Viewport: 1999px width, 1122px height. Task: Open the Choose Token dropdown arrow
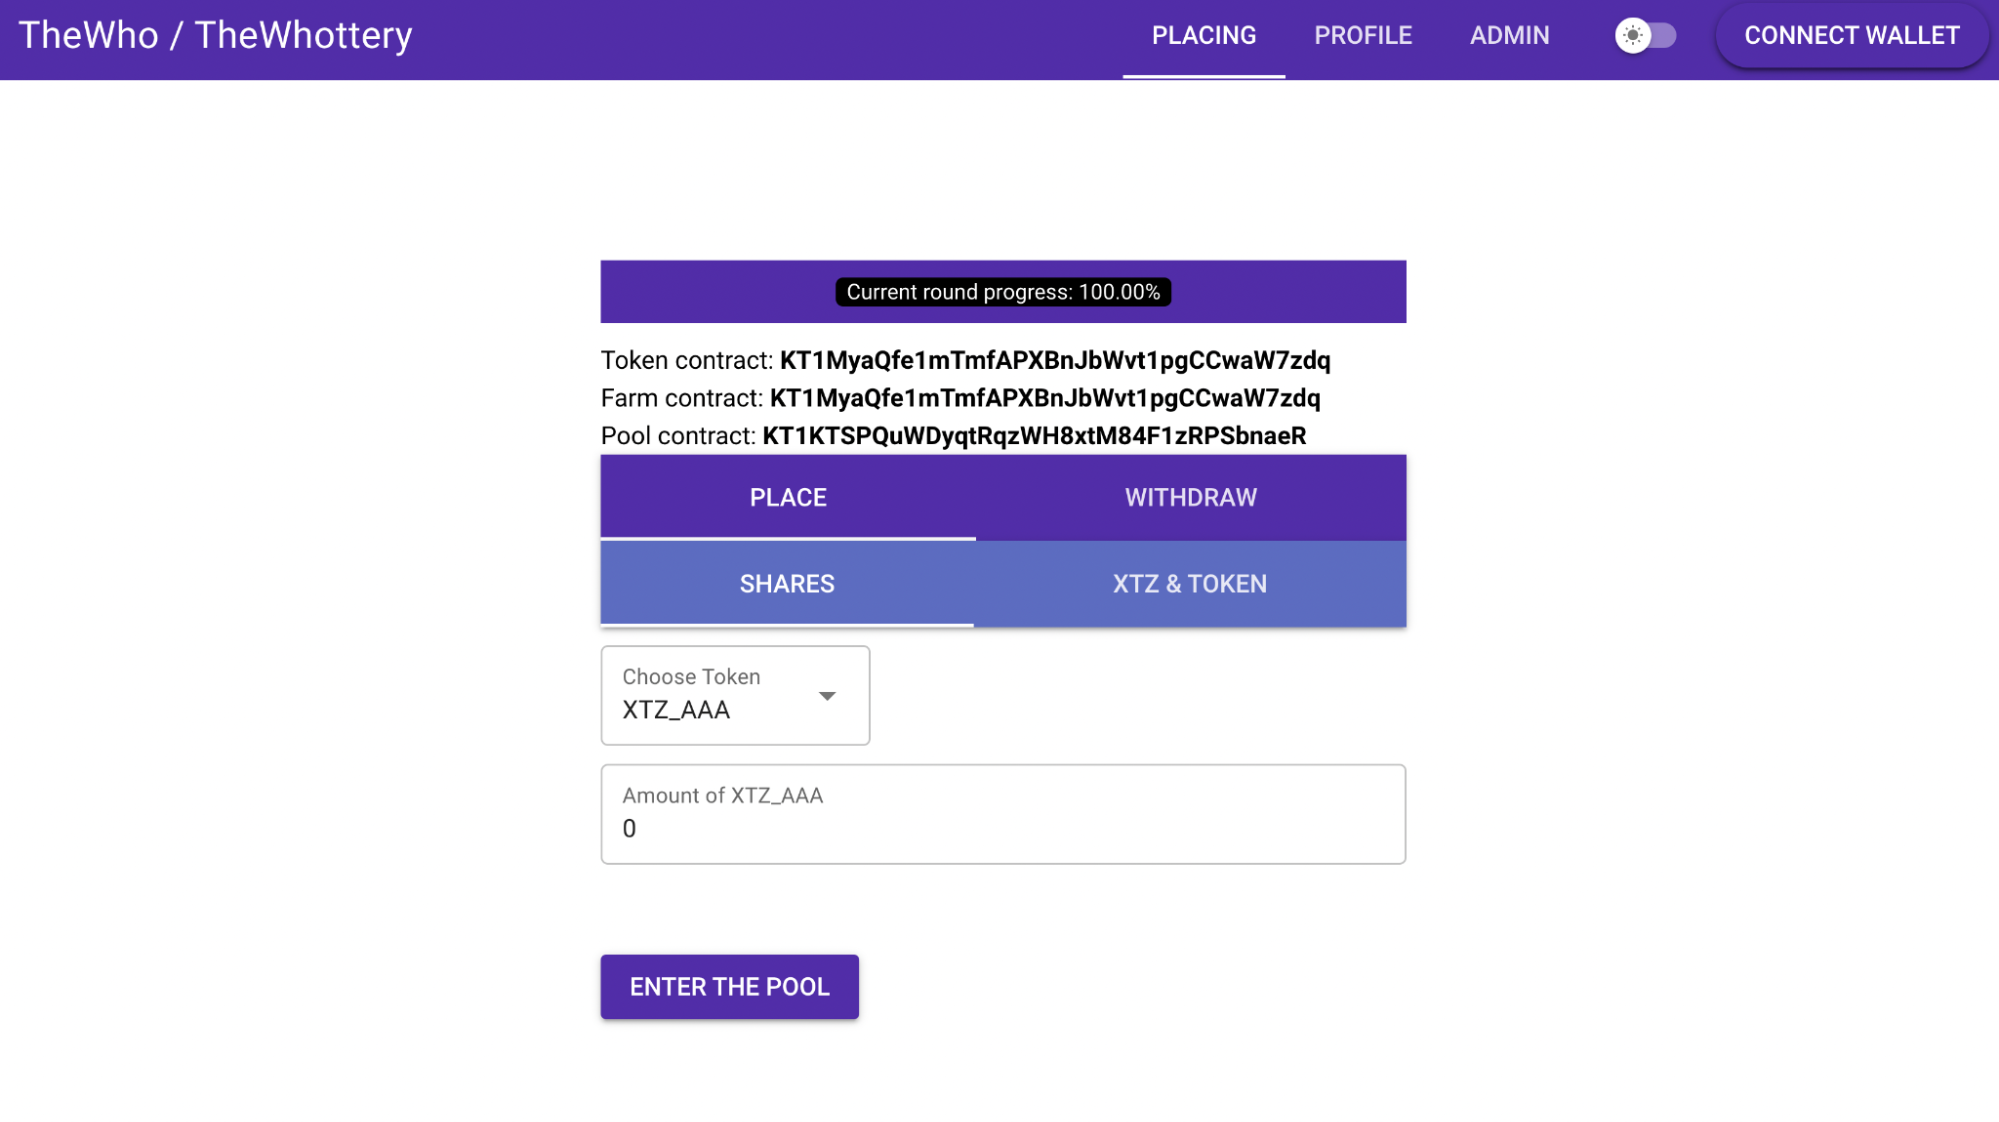(827, 696)
